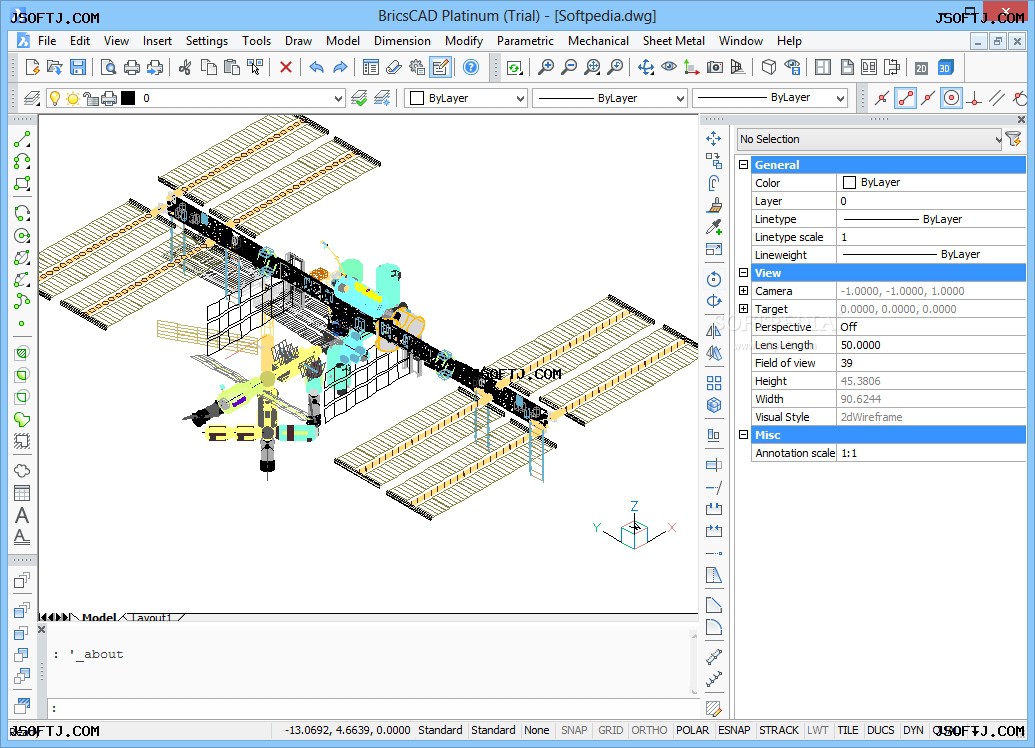
Task: Select the Hatch tool icon
Action: click(x=22, y=353)
